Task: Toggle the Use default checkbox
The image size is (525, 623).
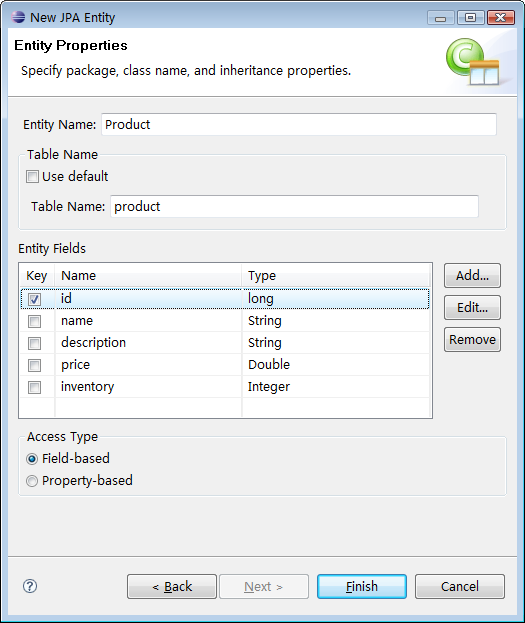Action: [x=33, y=176]
